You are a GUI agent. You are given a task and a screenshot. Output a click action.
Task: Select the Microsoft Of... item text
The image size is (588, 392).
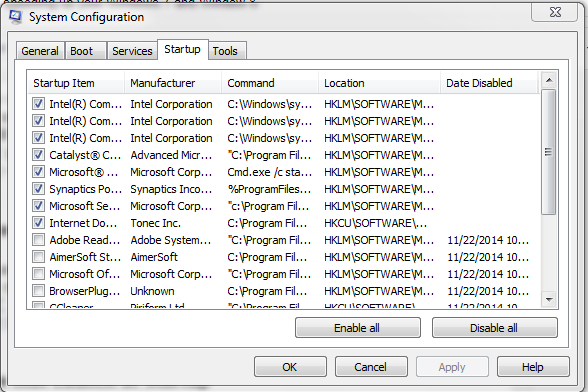(x=85, y=274)
